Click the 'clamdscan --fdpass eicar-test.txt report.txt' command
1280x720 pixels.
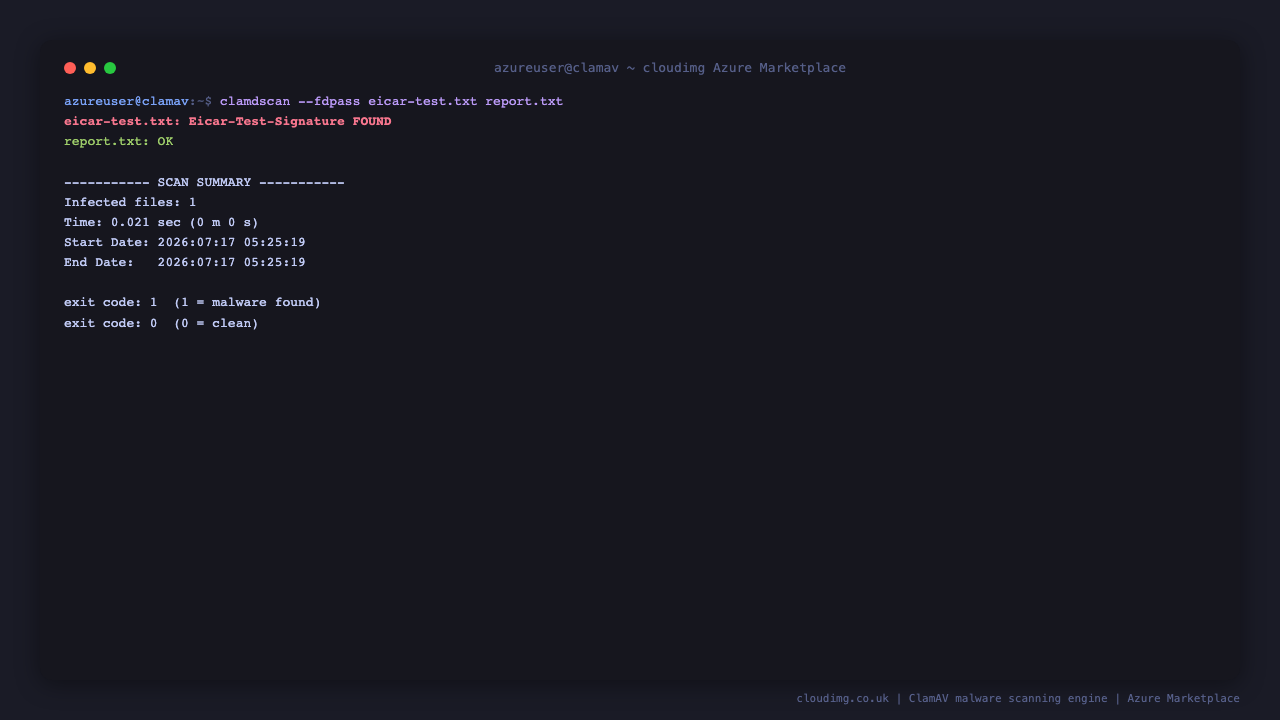point(391,102)
